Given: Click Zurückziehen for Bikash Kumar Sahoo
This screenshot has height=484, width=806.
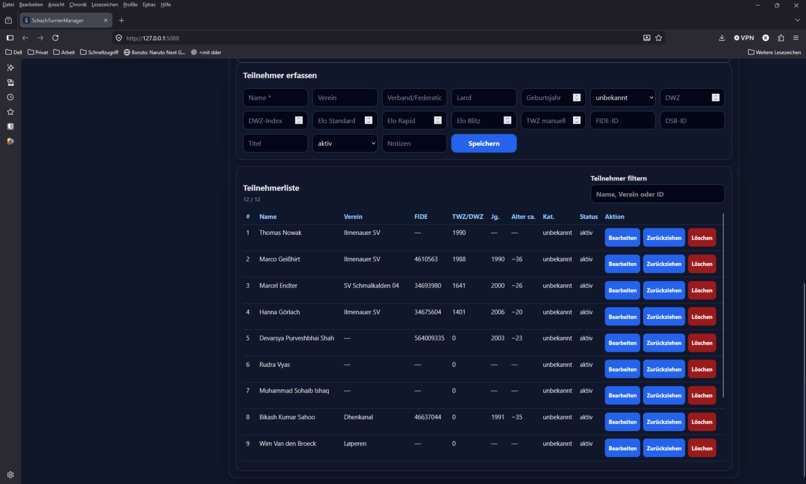Looking at the screenshot, I should (664, 422).
